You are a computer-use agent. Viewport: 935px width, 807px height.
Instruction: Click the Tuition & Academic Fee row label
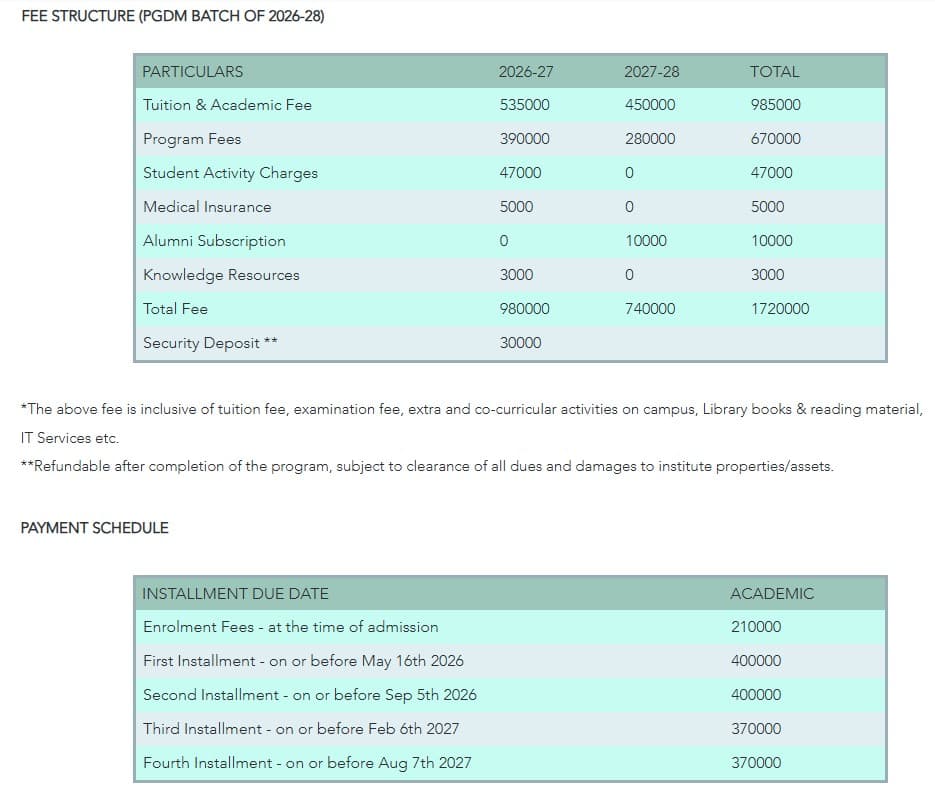[227, 105]
